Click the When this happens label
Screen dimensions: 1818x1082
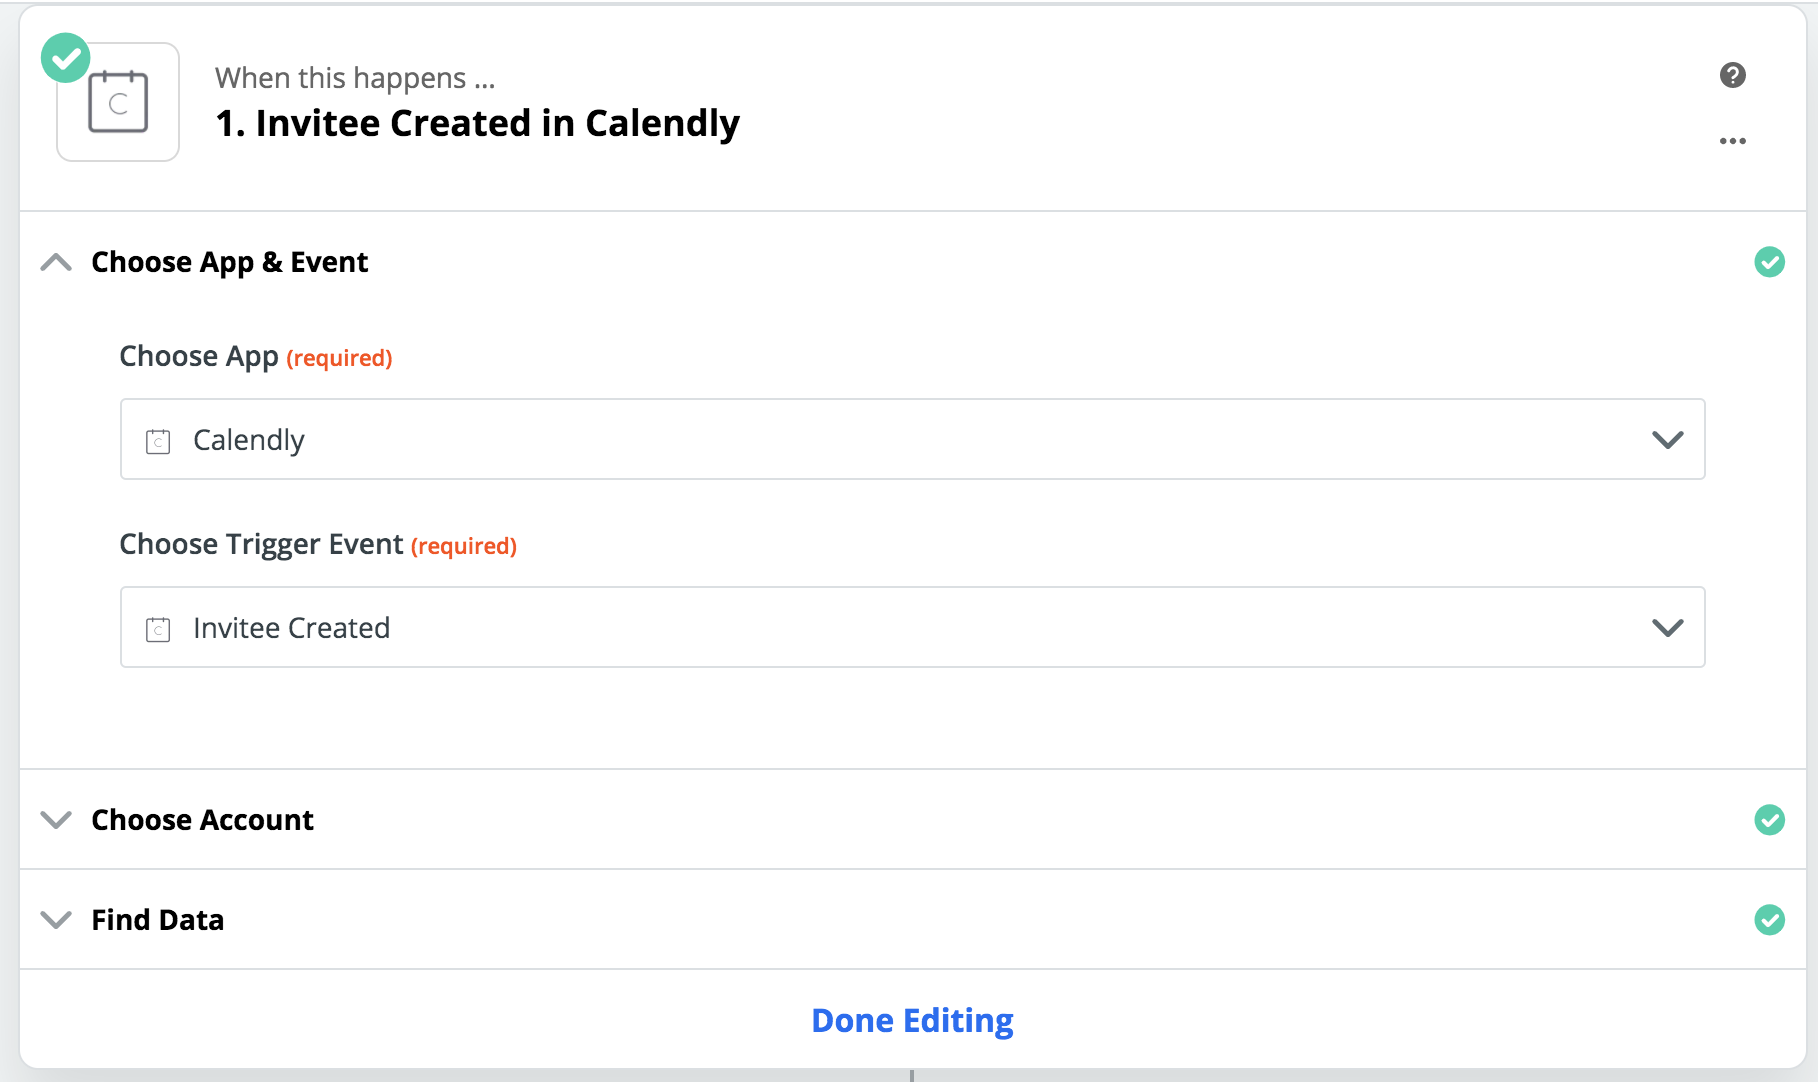point(355,78)
